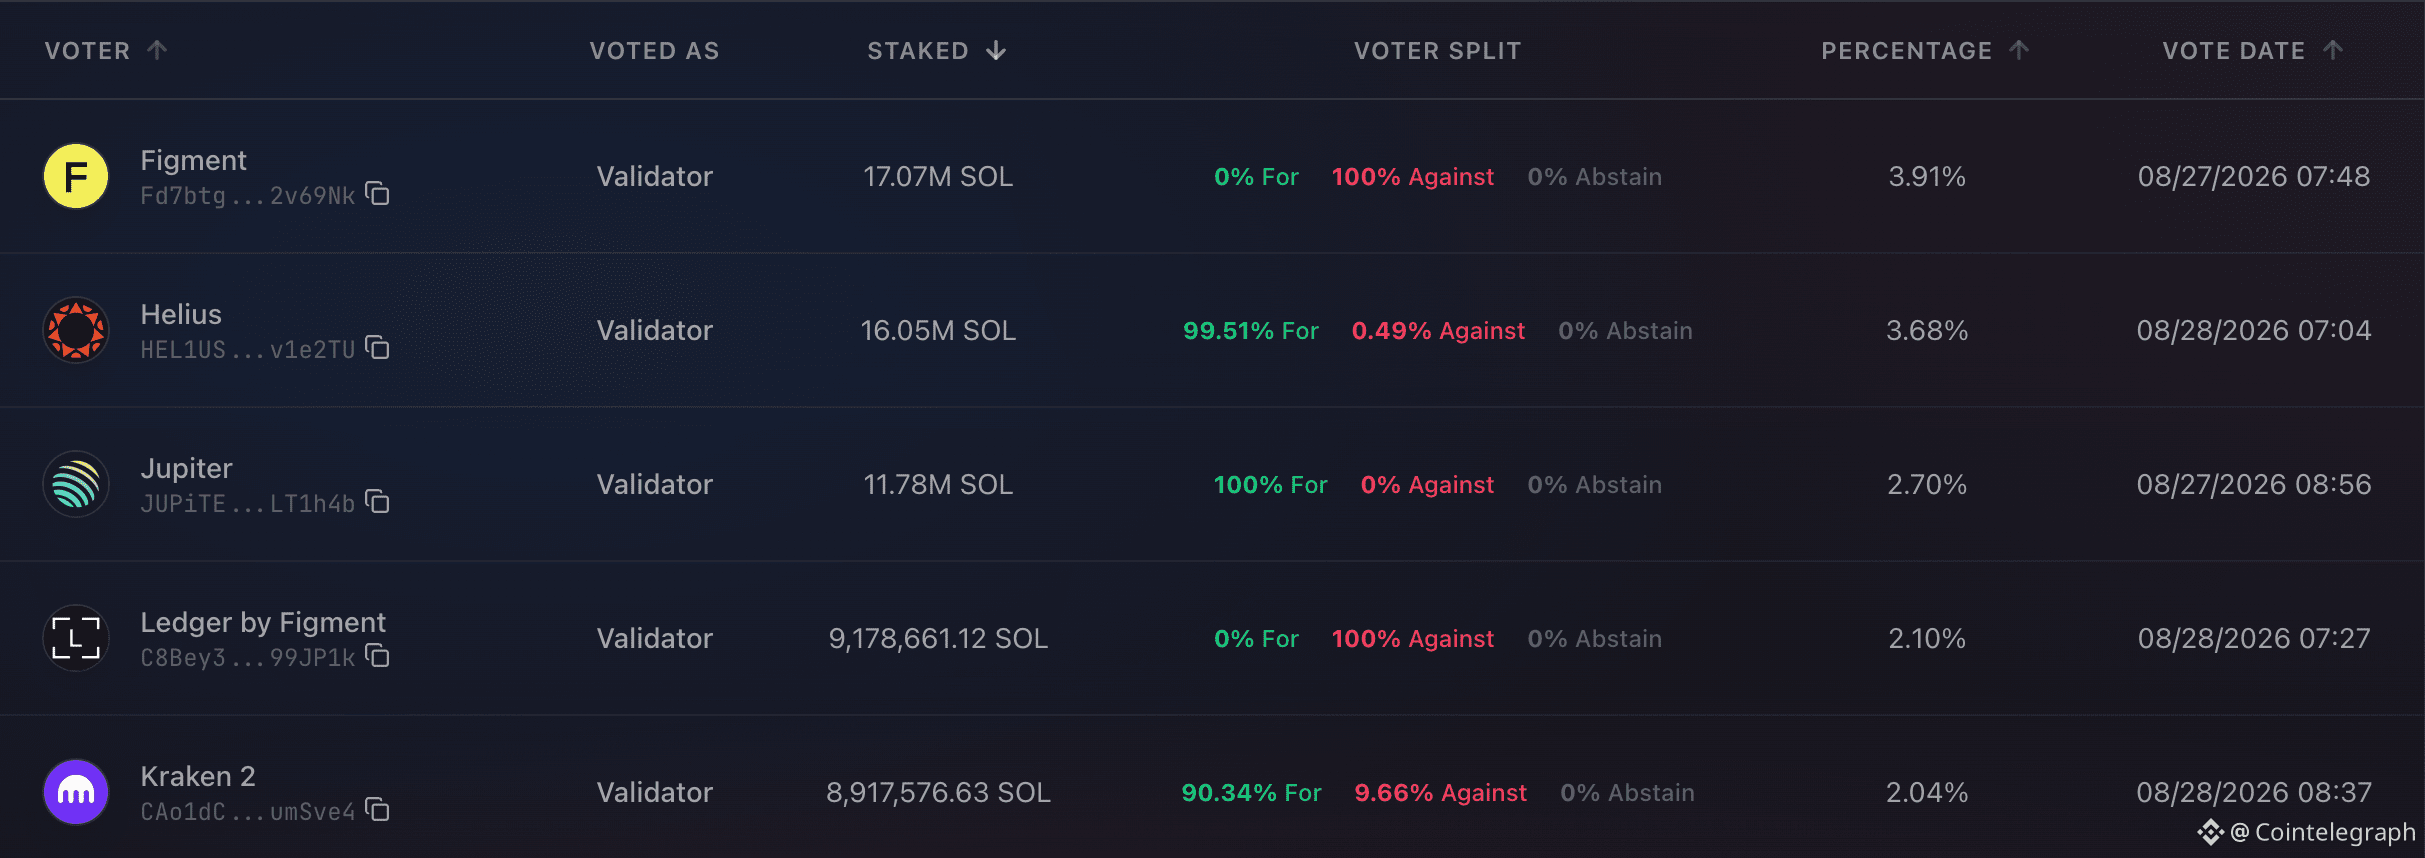Copy Jupiter address JUPiTE...LT1h4b
Screen dimensions: 2425x858
tap(377, 502)
